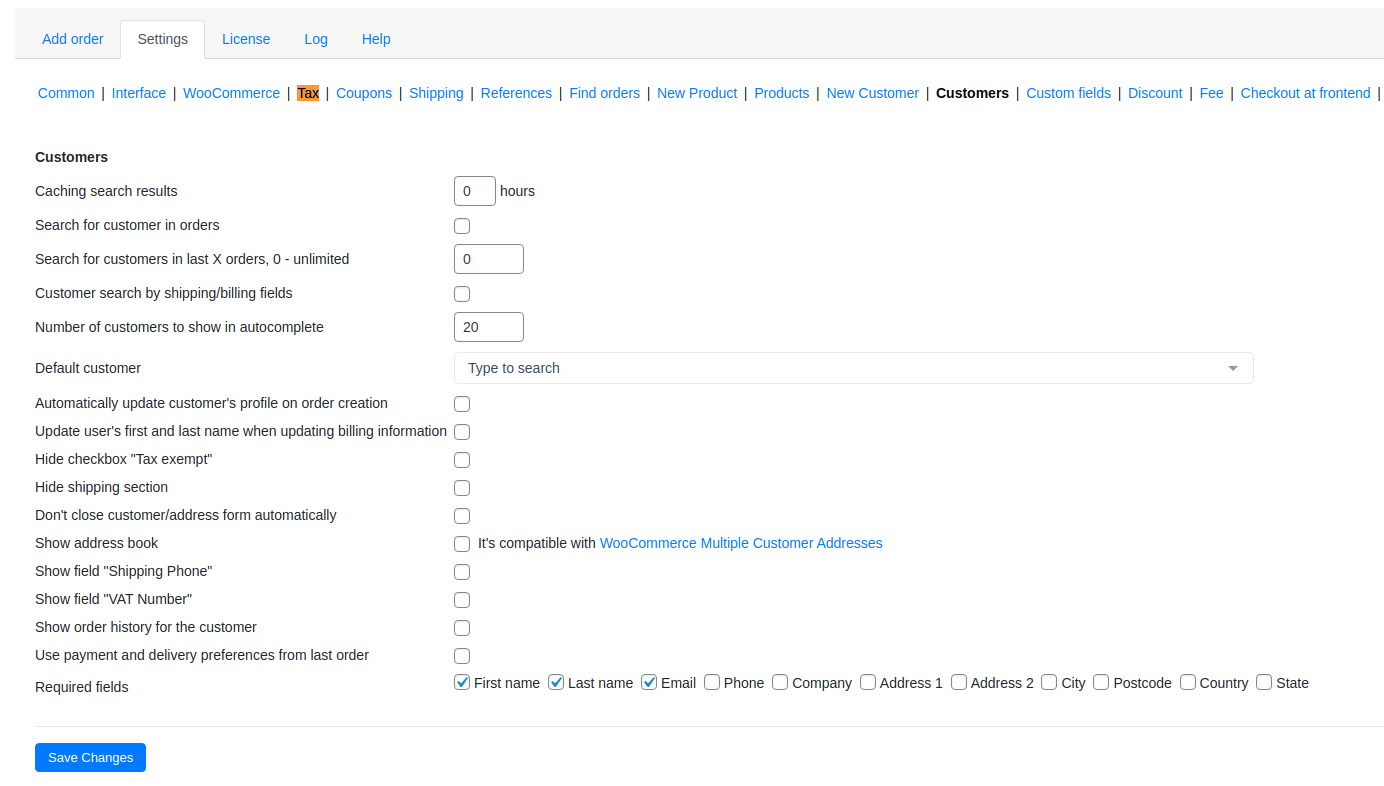Check Hide shipping section option
This screenshot has height=786, width=1384.
pyautogui.click(x=462, y=488)
